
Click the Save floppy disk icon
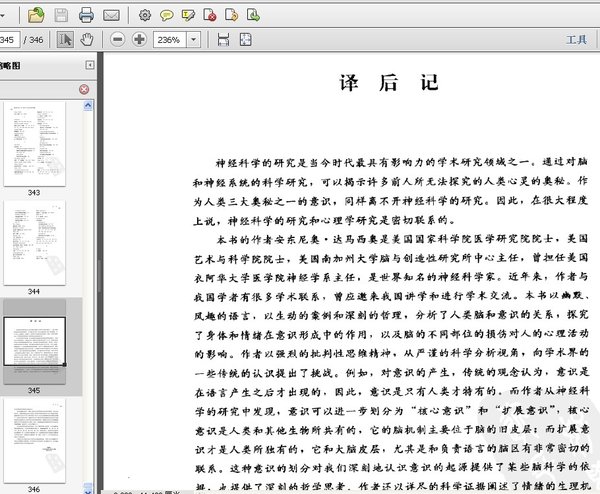click(x=61, y=15)
